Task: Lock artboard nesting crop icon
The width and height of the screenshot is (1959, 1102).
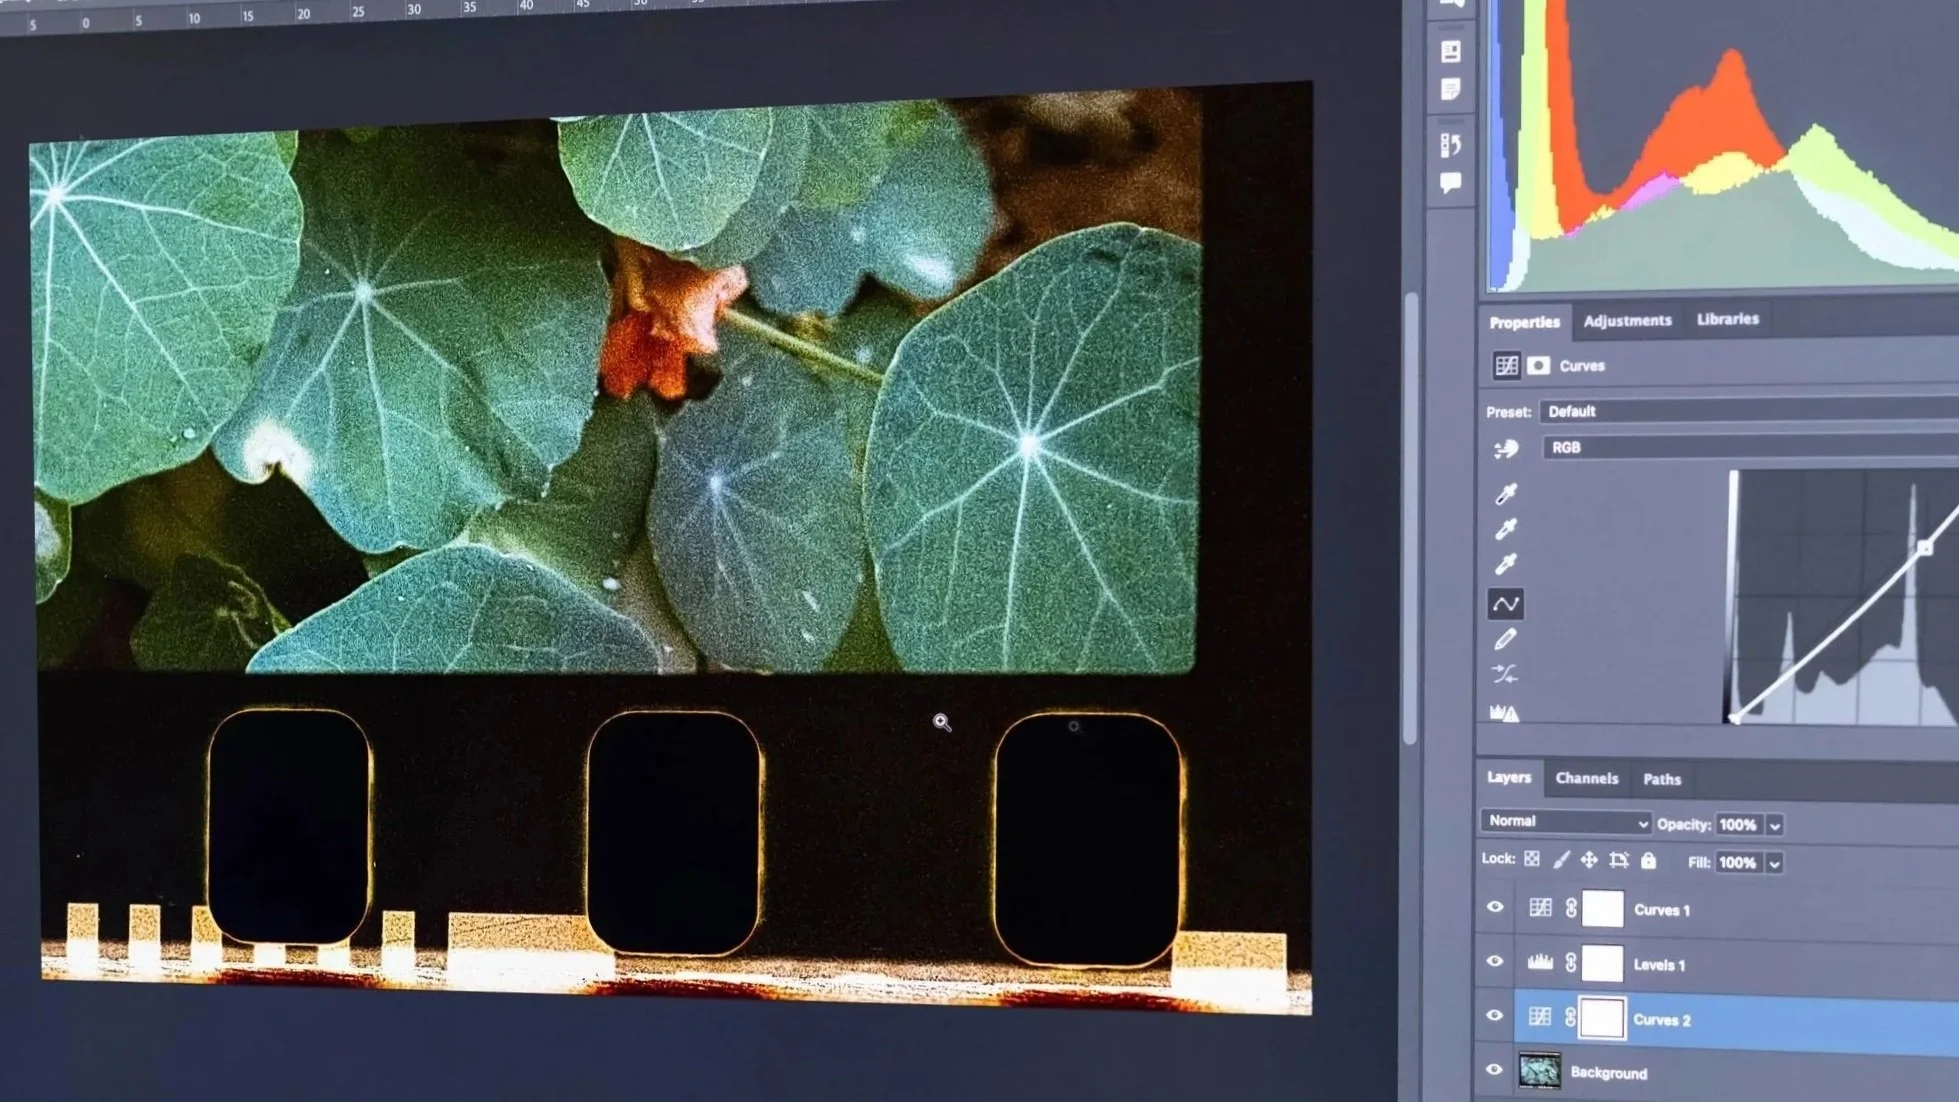Action: point(1619,859)
